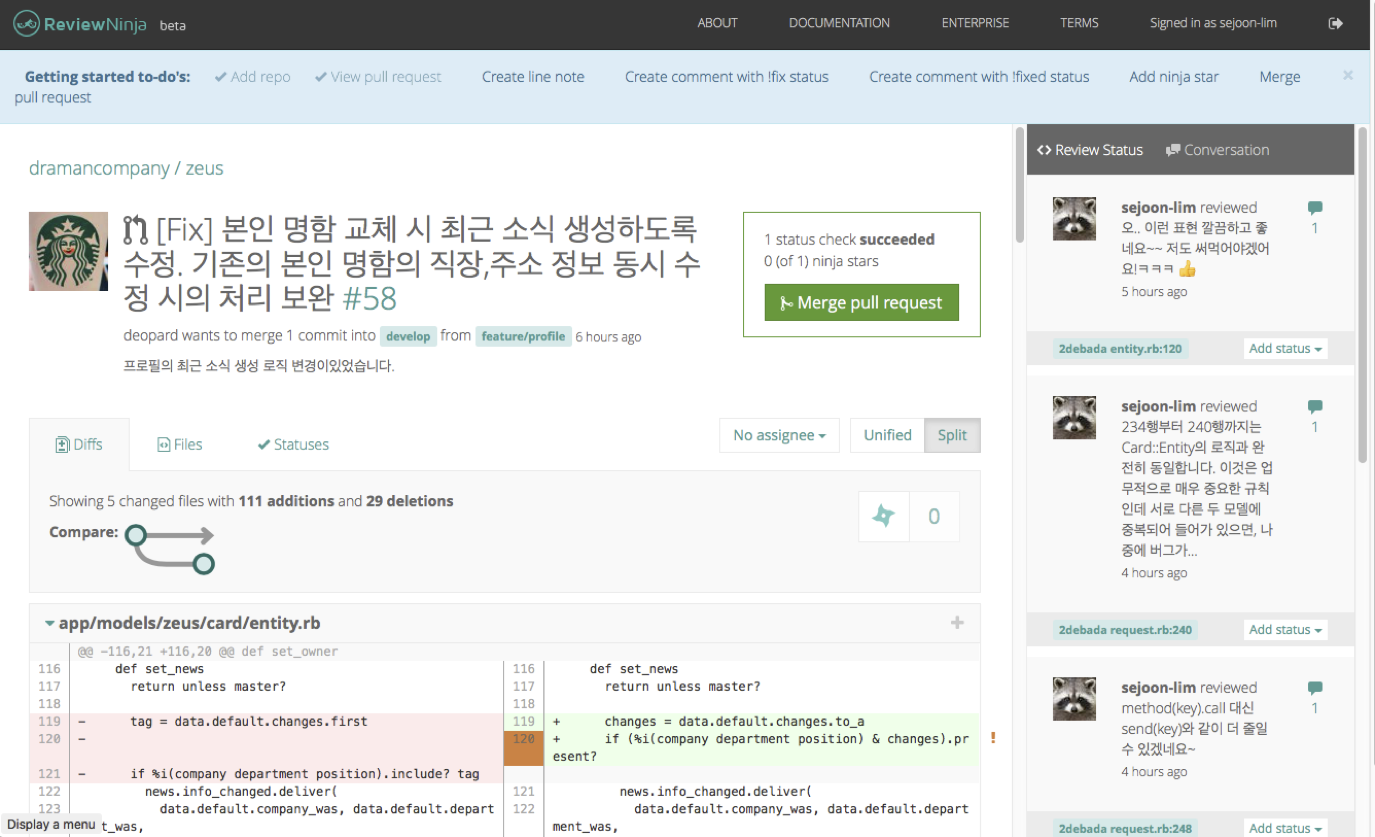Collapse the app/models/zeus/card/entity.rb file
1375x837 pixels.
pyautogui.click(x=49, y=623)
